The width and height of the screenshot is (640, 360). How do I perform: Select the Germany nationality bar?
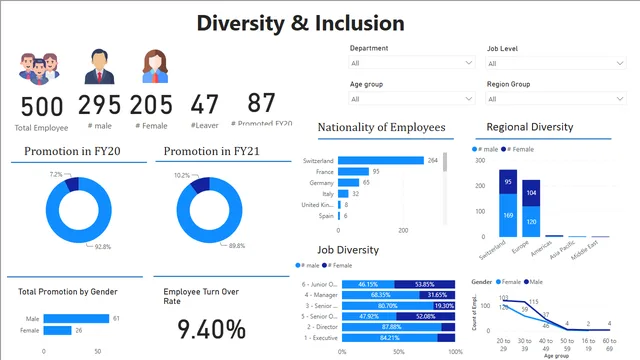pos(349,182)
